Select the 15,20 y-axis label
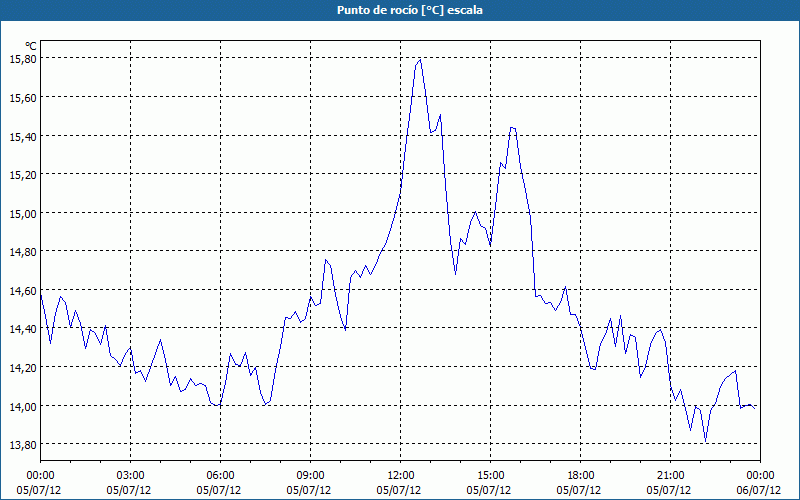The height and width of the screenshot is (500, 800). click(23, 174)
